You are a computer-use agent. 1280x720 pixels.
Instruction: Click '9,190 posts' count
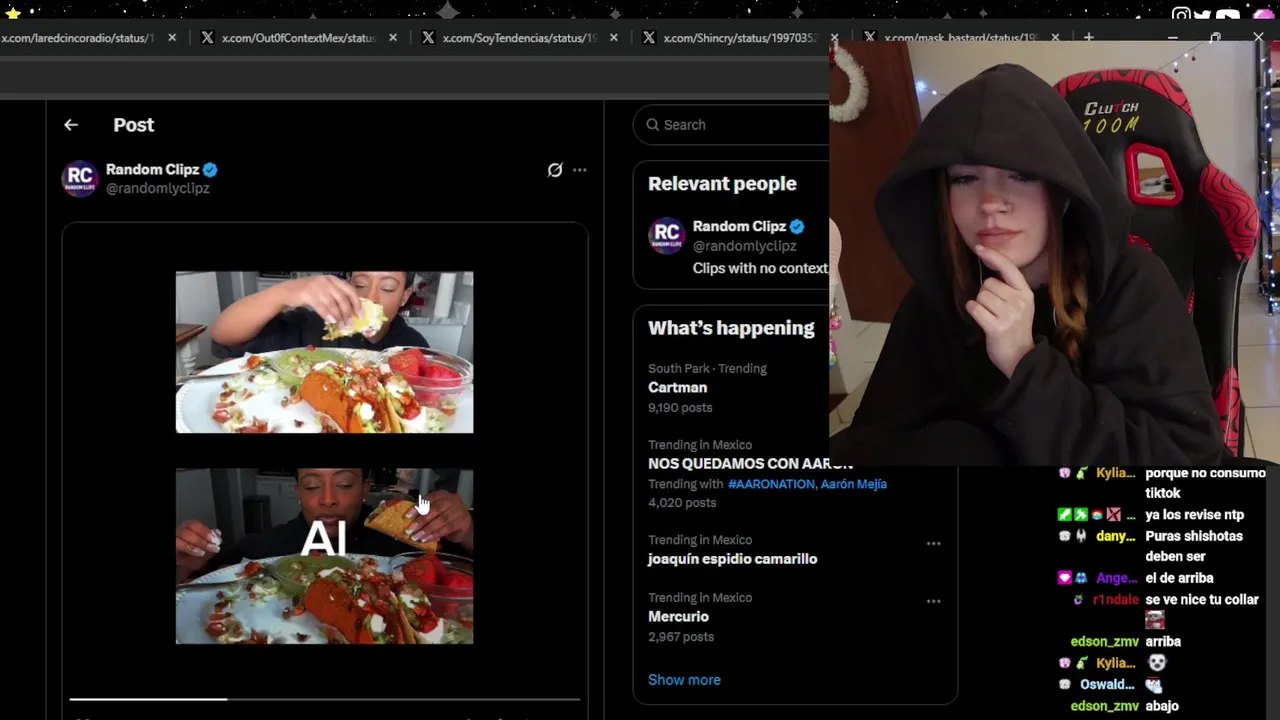coord(680,408)
